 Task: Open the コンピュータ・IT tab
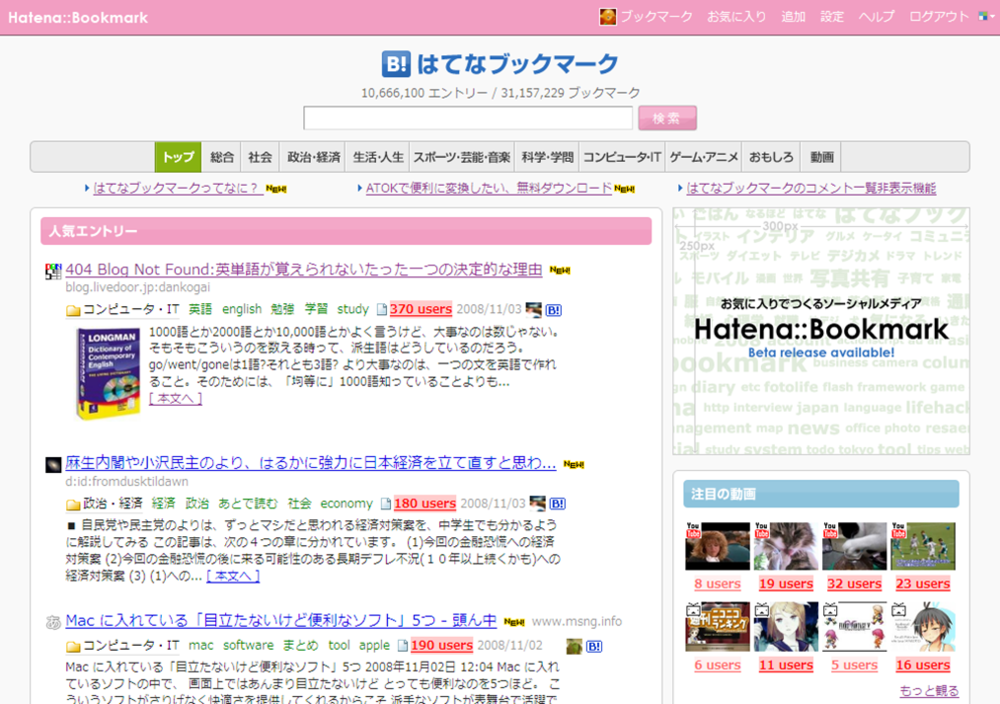coord(622,158)
